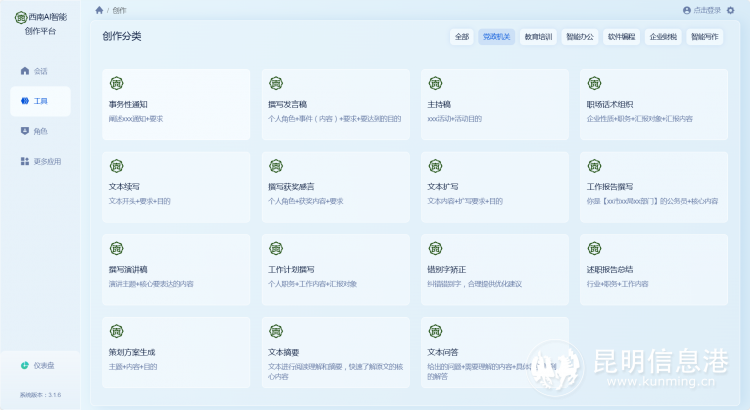Open the 撰写发言稿 tool card

point(335,104)
